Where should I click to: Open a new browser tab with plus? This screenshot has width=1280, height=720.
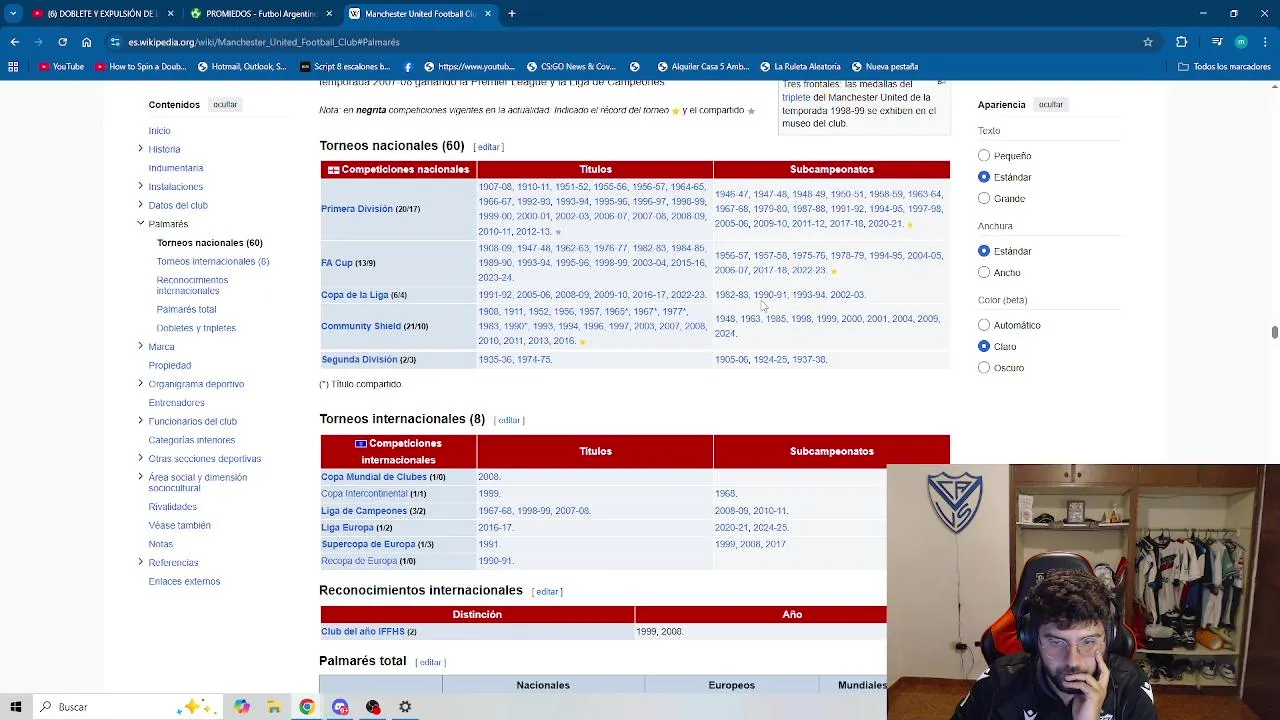click(511, 14)
